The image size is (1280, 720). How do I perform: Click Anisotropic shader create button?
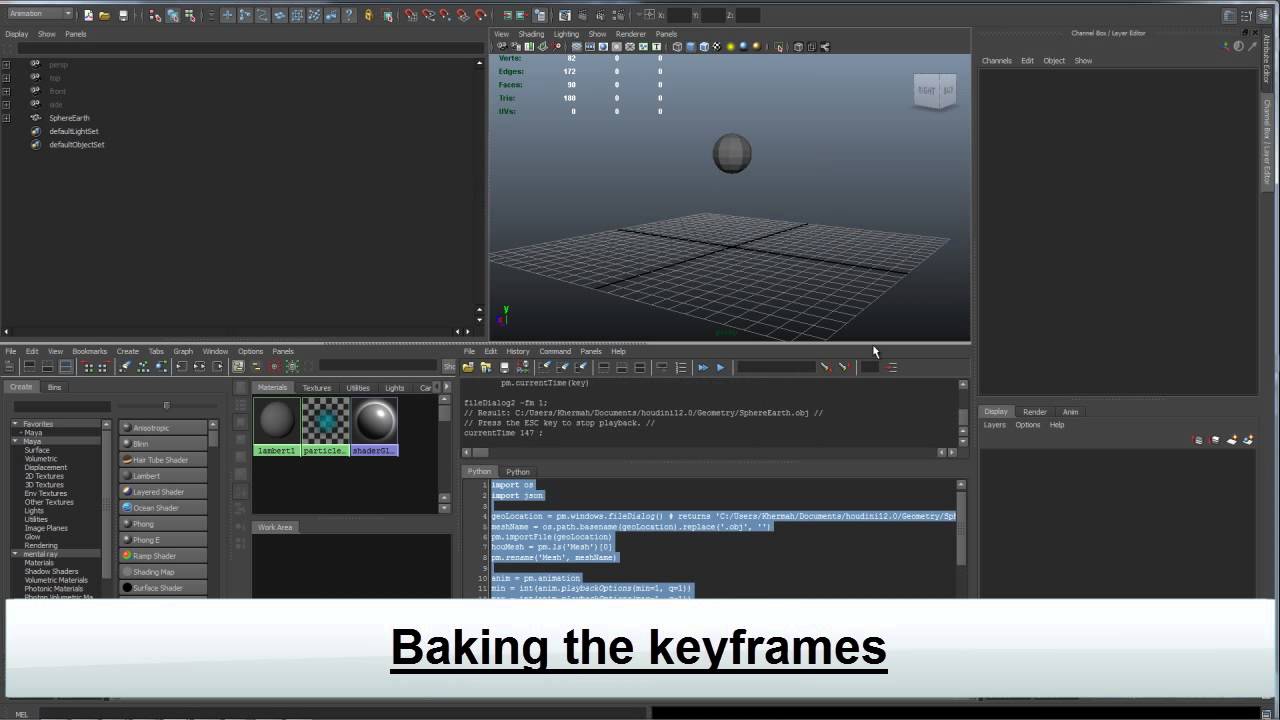pos(163,428)
